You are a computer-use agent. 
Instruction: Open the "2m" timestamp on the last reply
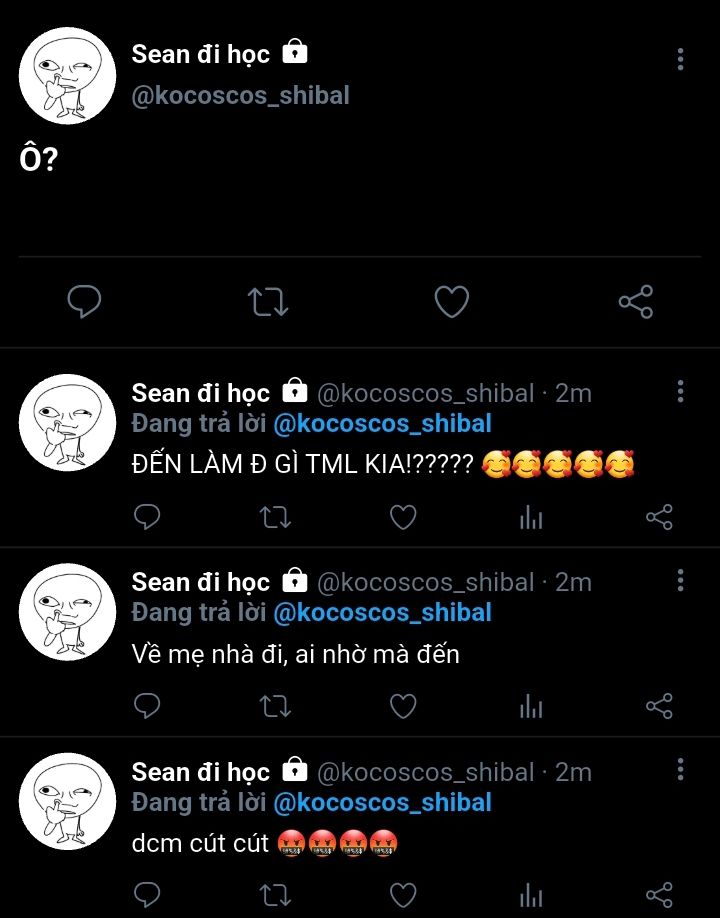pyautogui.click(x=574, y=772)
